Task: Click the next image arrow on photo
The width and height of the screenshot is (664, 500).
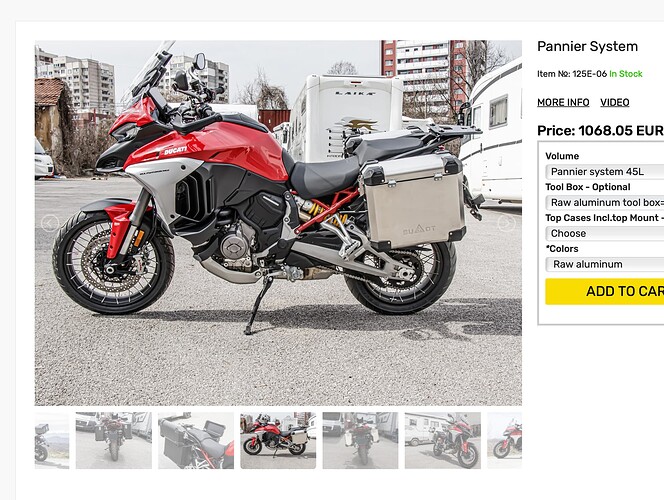Action: point(506,223)
